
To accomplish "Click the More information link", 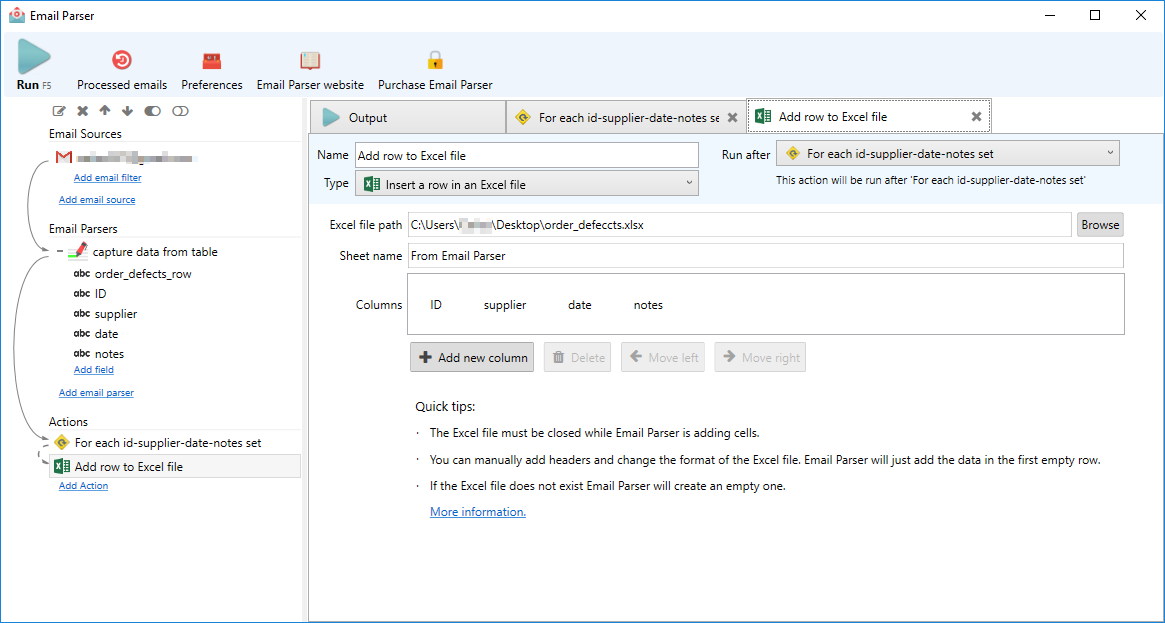I will point(478,512).
